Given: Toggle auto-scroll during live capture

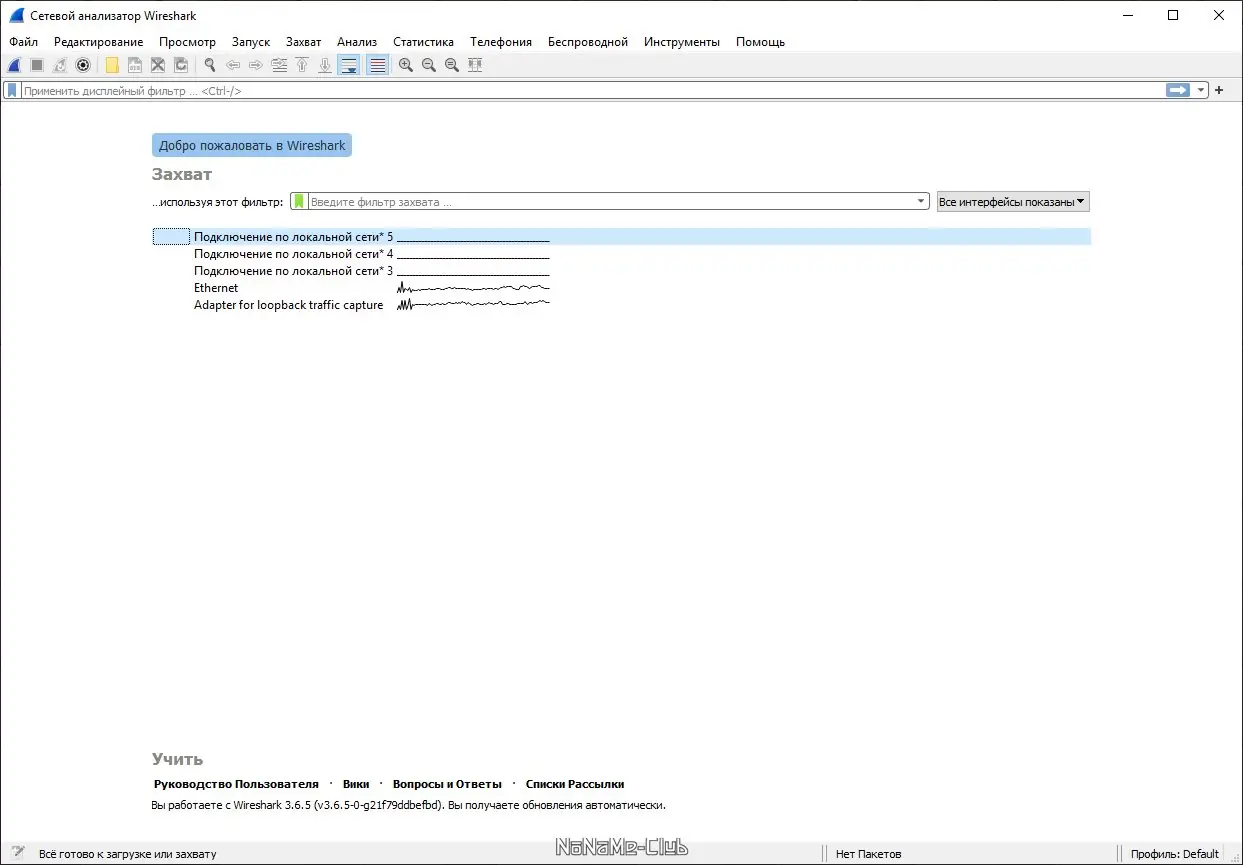Looking at the screenshot, I should pos(348,65).
